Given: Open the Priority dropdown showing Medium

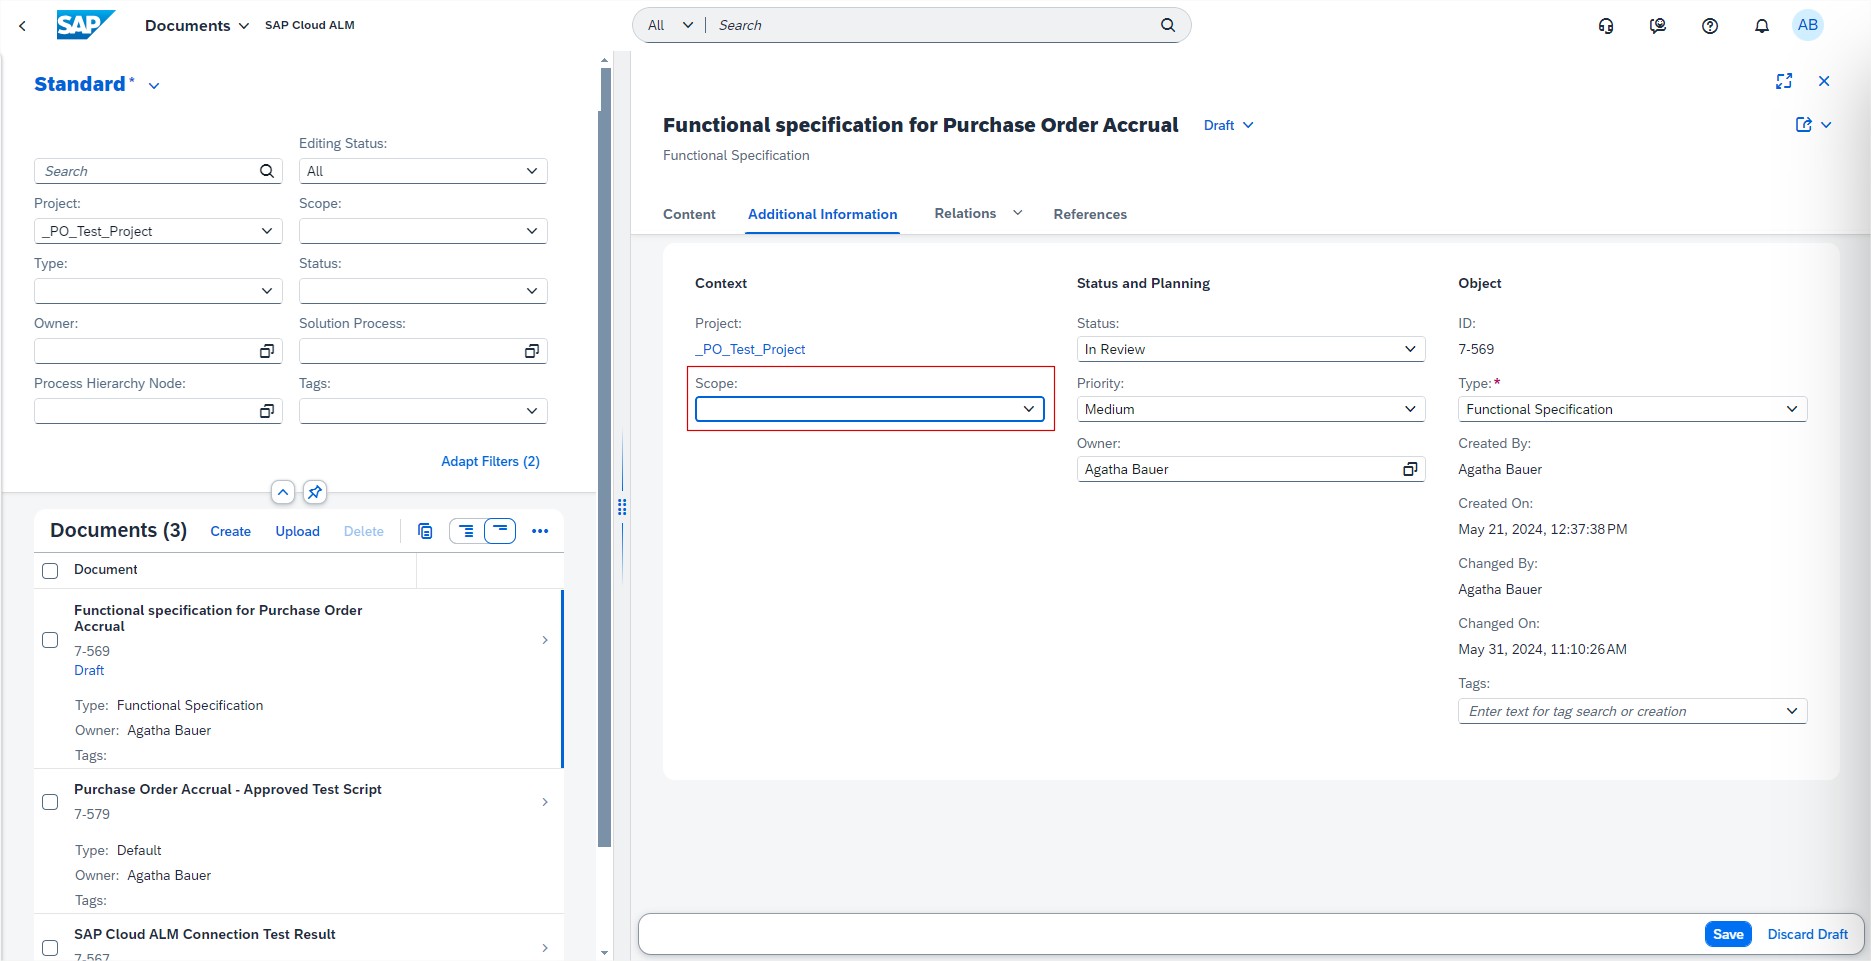Looking at the screenshot, I should pyautogui.click(x=1409, y=409).
